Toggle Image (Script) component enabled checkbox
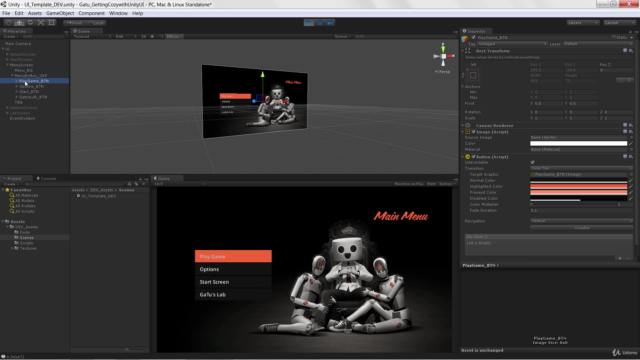 click(473, 132)
